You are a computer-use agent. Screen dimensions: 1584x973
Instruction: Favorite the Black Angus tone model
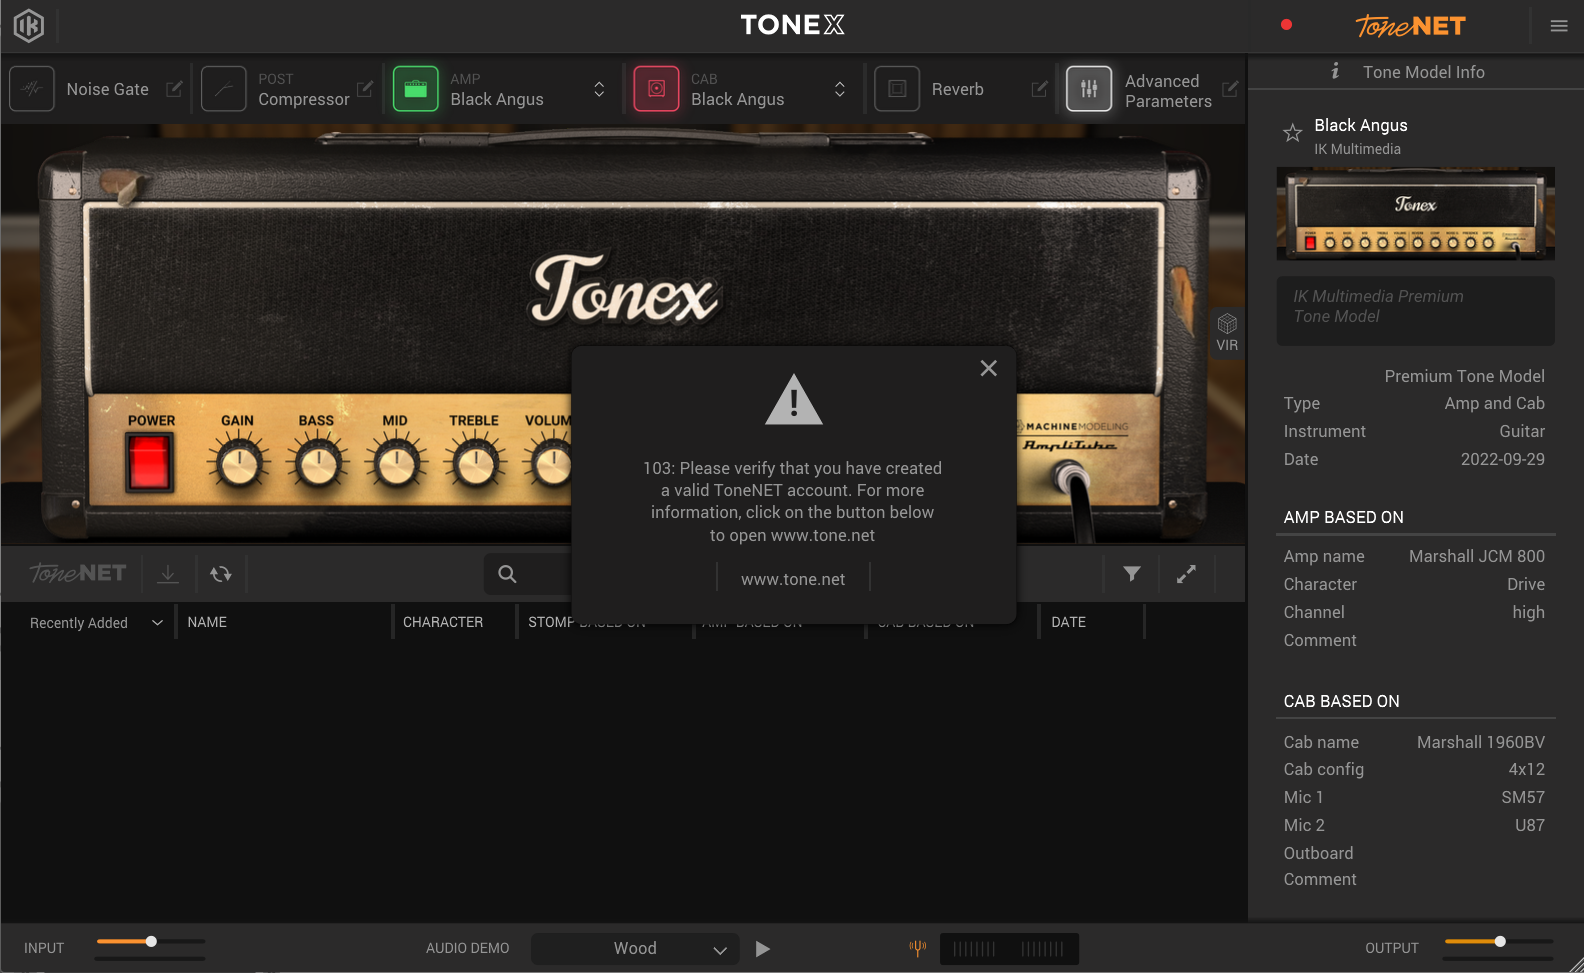click(1292, 133)
